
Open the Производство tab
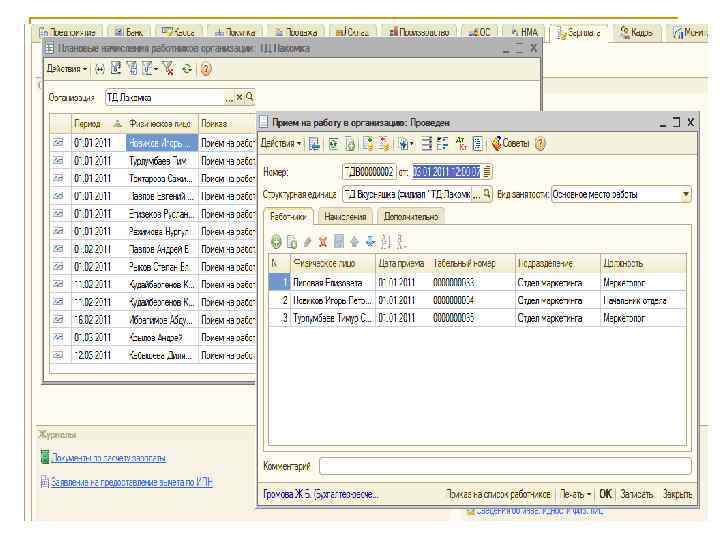click(x=420, y=32)
